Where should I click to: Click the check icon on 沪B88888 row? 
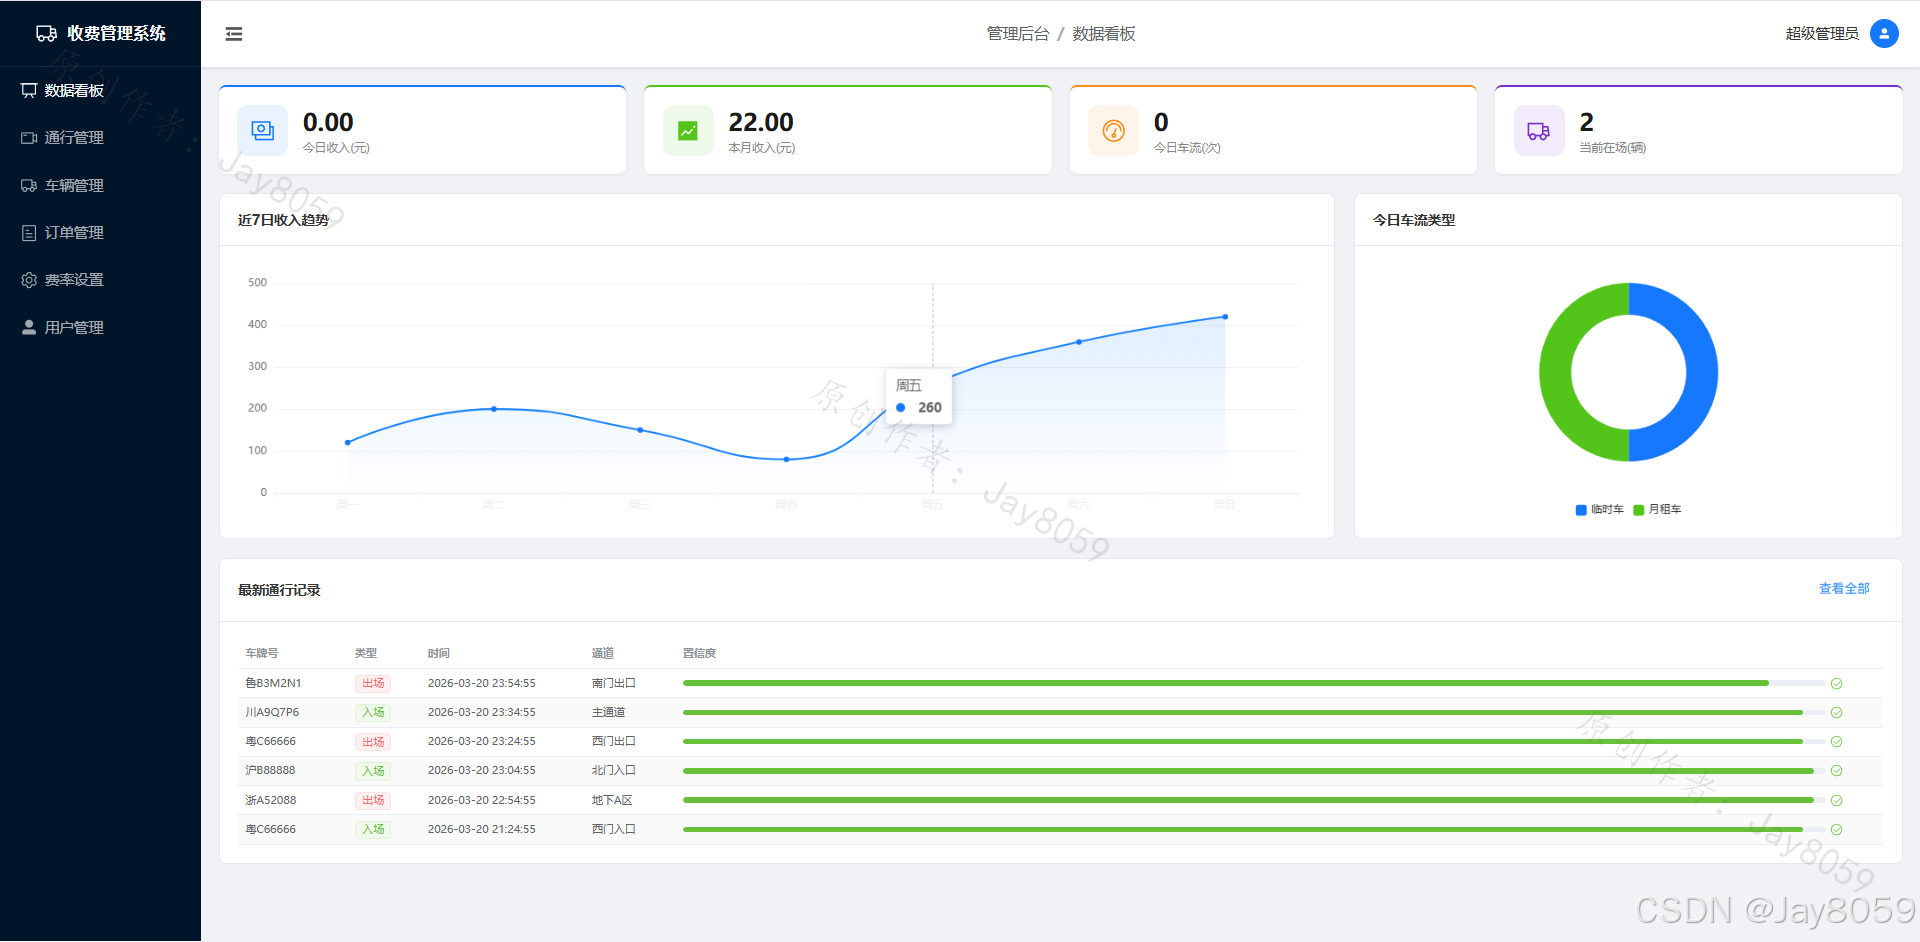(1836, 771)
